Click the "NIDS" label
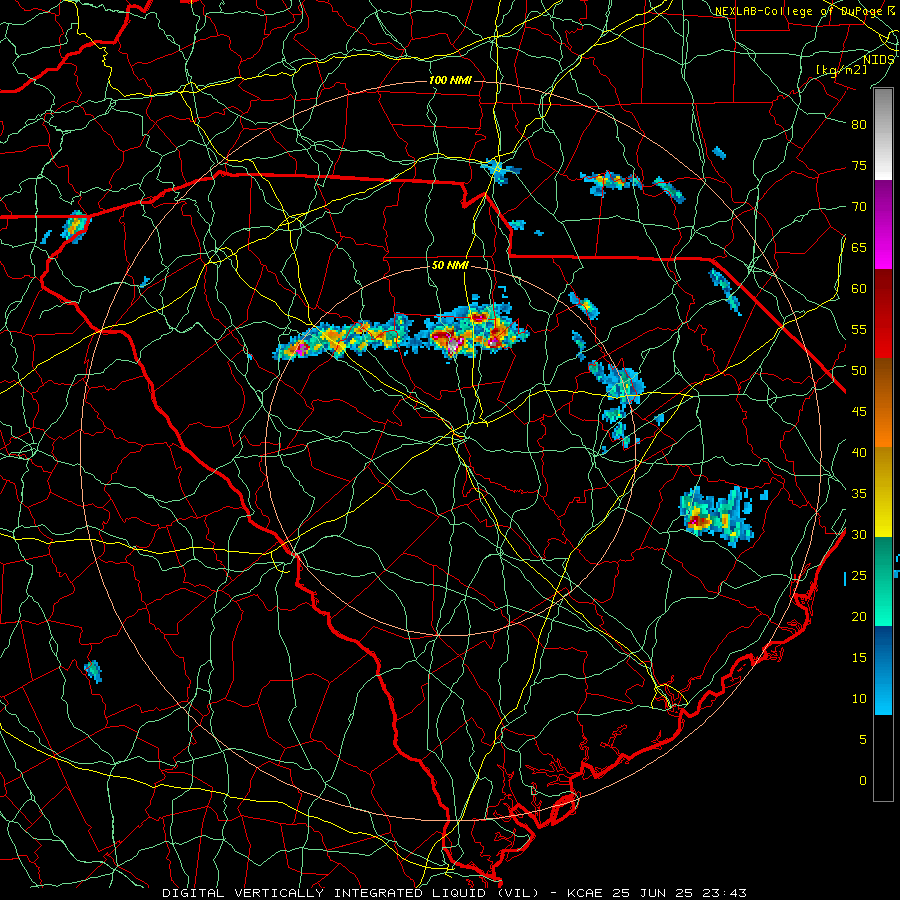900x900 pixels. (x=878, y=60)
